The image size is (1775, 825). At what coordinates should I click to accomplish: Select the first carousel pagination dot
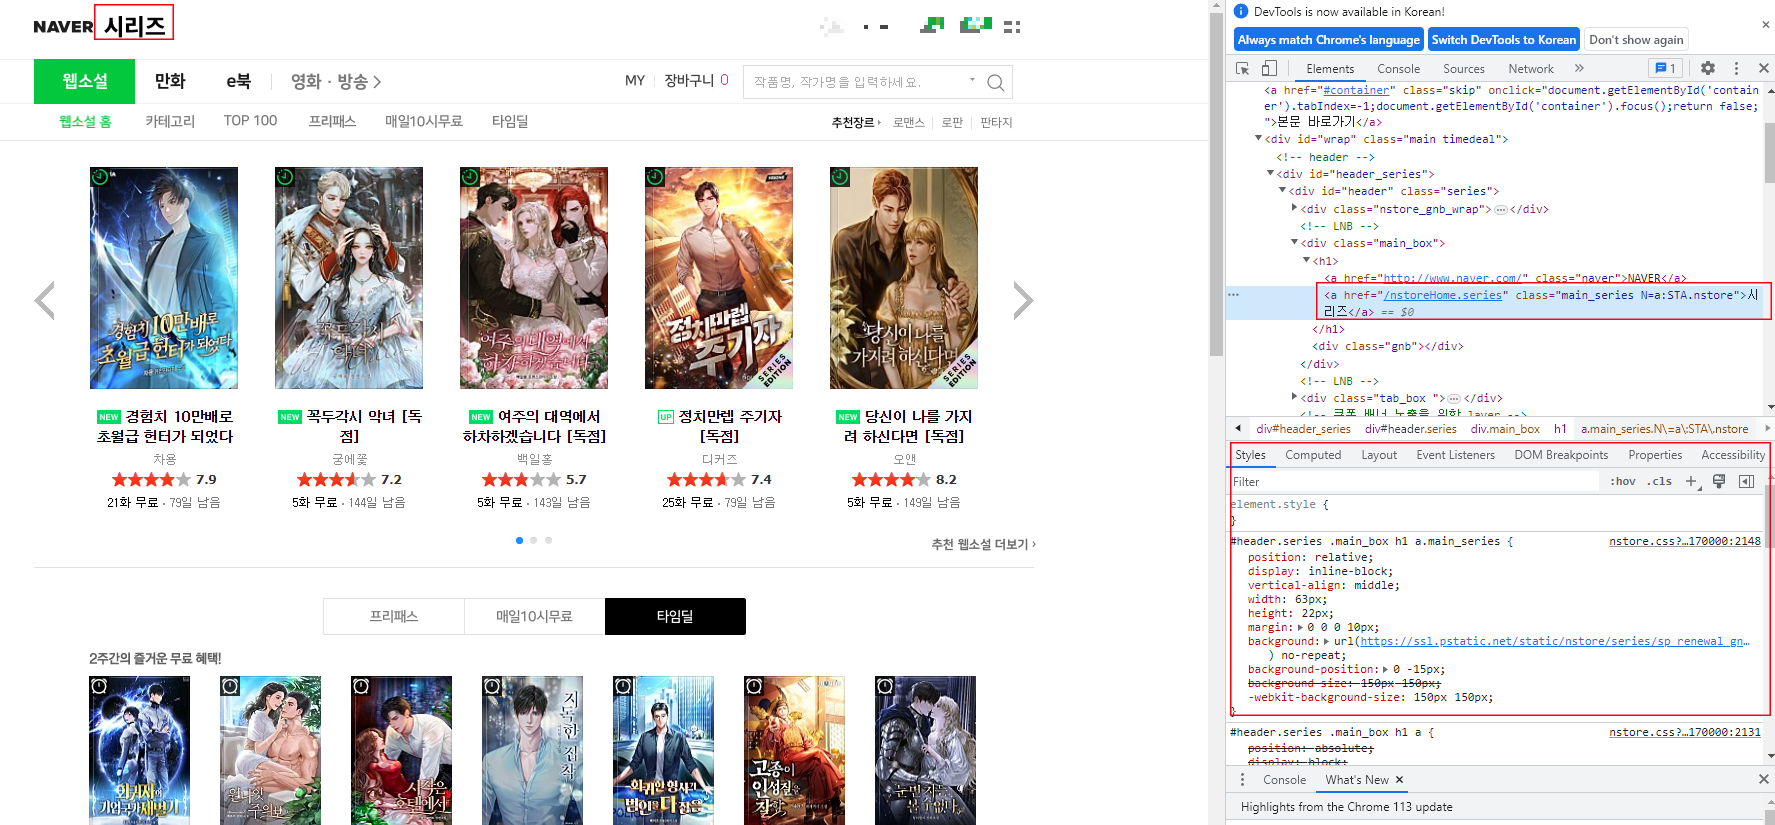click(x=519, y=540)
